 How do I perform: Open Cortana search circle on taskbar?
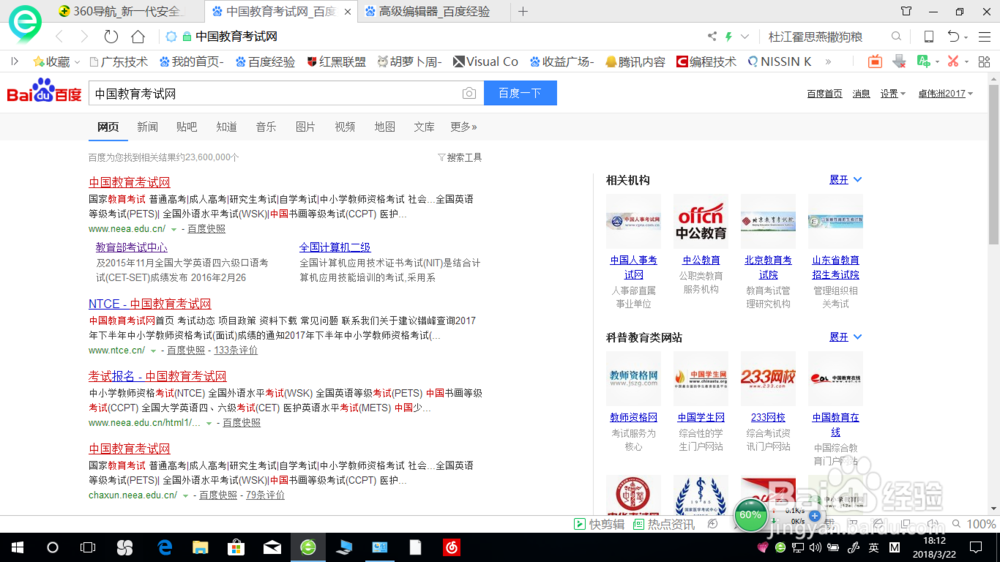(x=52, y=547)
